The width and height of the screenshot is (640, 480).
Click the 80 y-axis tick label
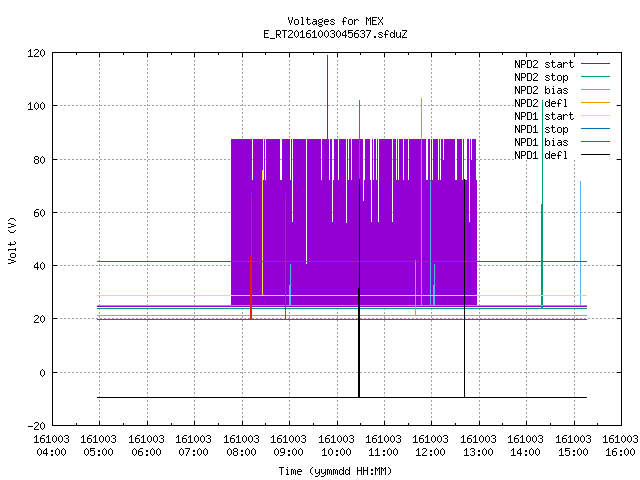(x=40, y=160)
